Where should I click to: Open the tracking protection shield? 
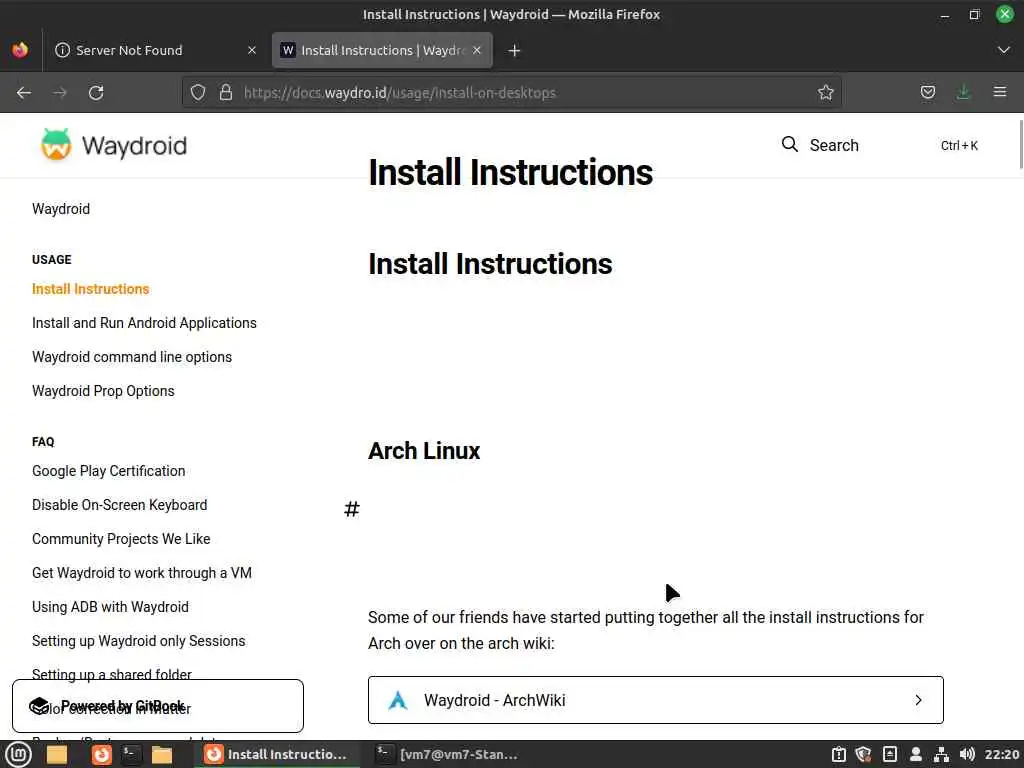pos(198,93)
